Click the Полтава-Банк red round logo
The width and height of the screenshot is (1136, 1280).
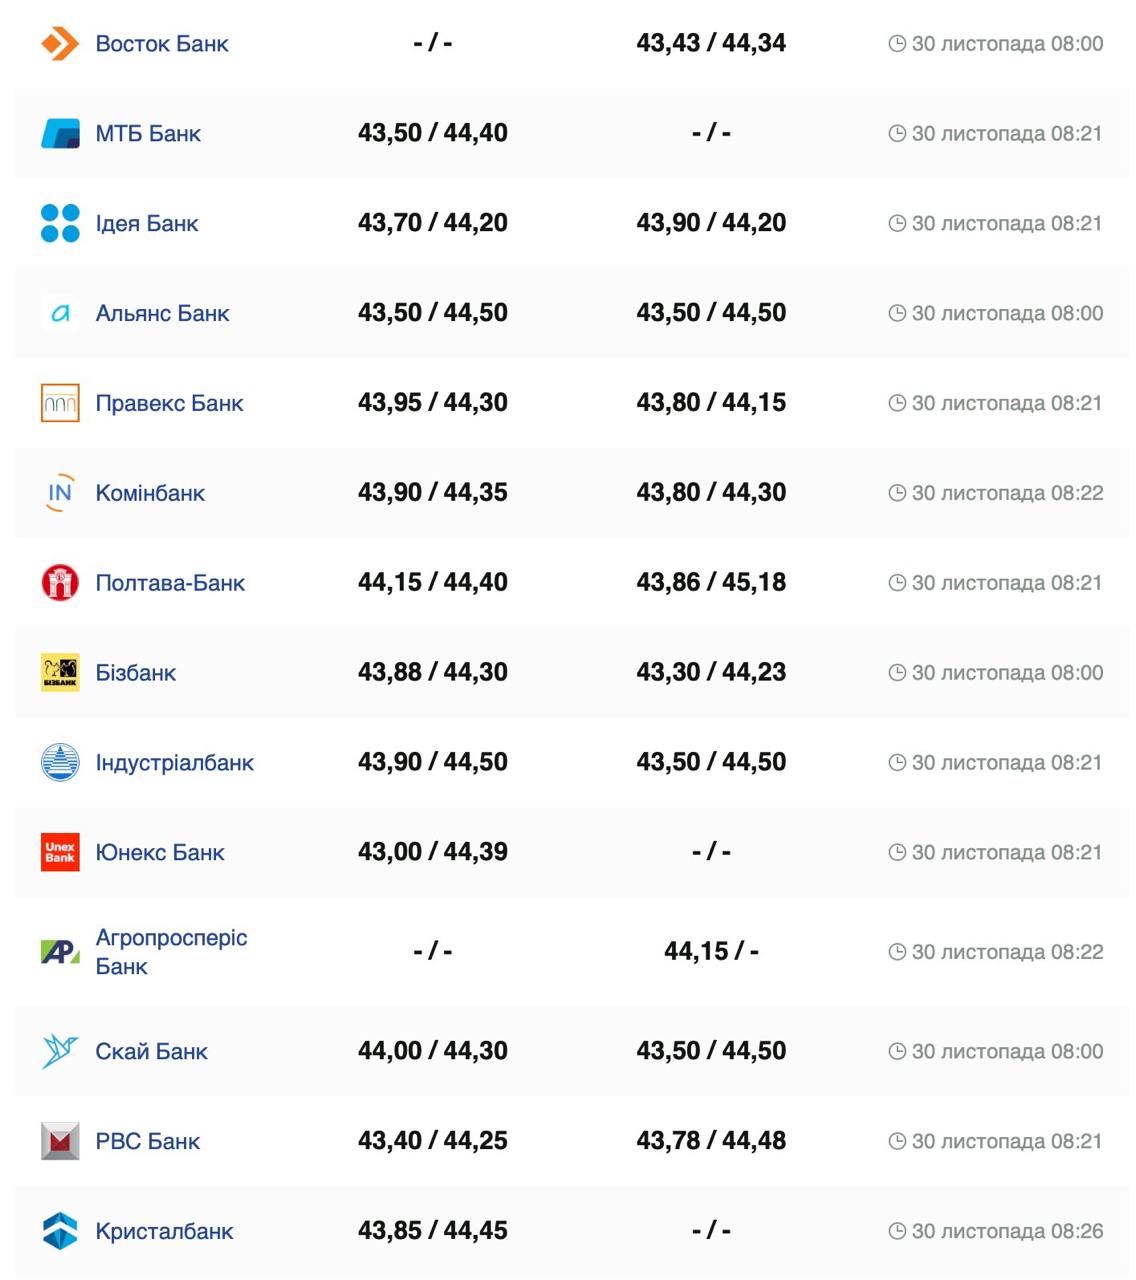[x=60, y=583]
